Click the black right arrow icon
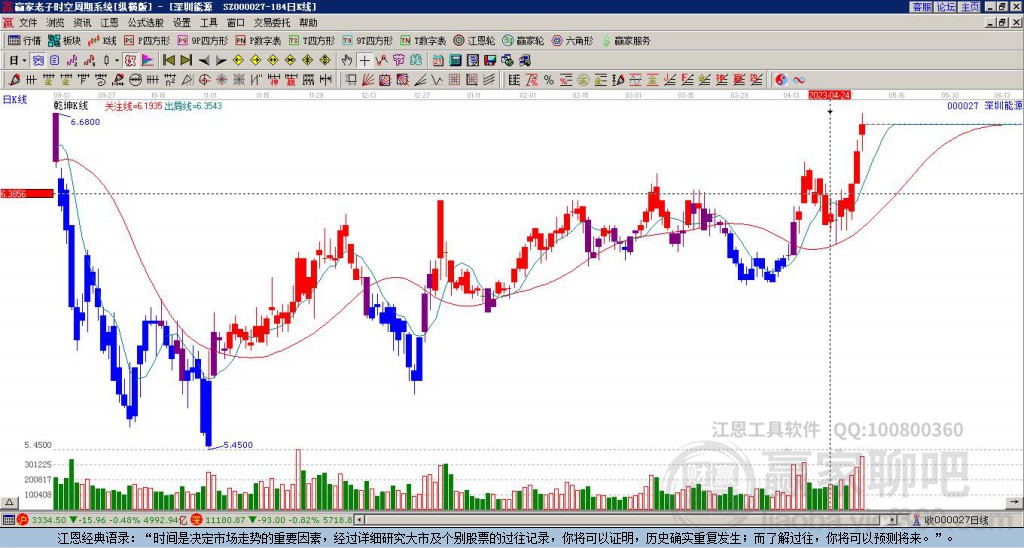Screen dimensions: 1024x548 pos(221,61)
